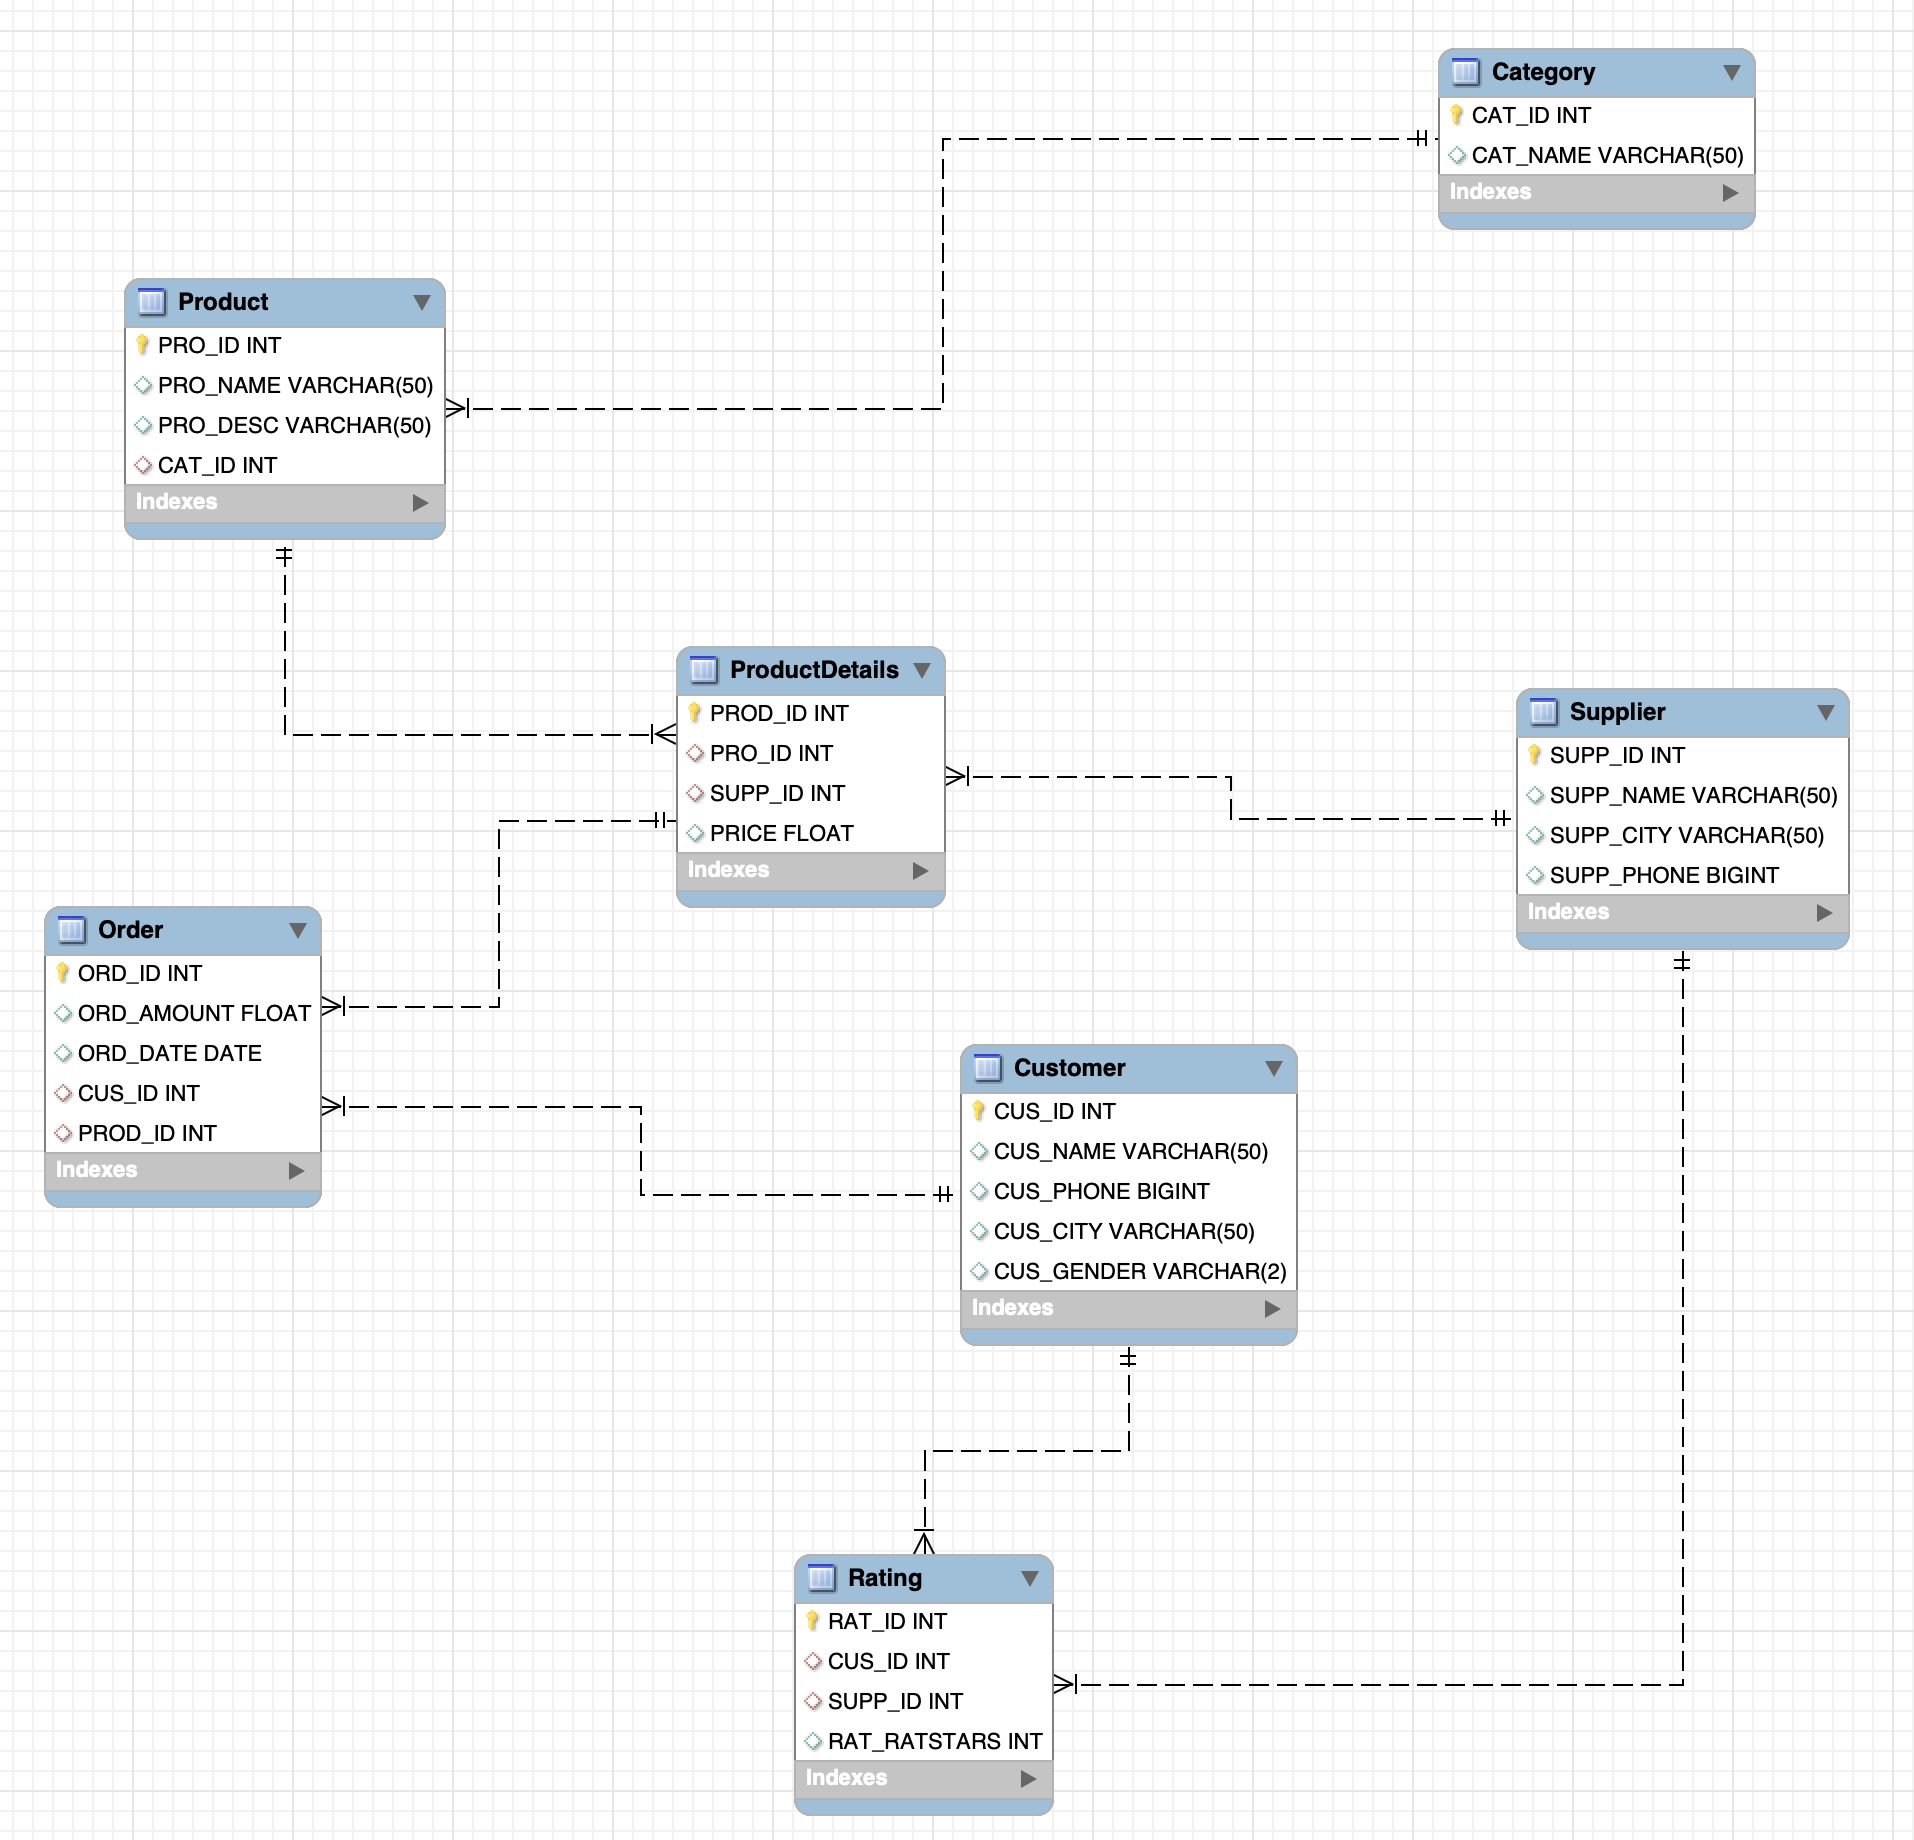
Task: Collapse the Supplier table header arrow
Action: tap(1826, 713)
